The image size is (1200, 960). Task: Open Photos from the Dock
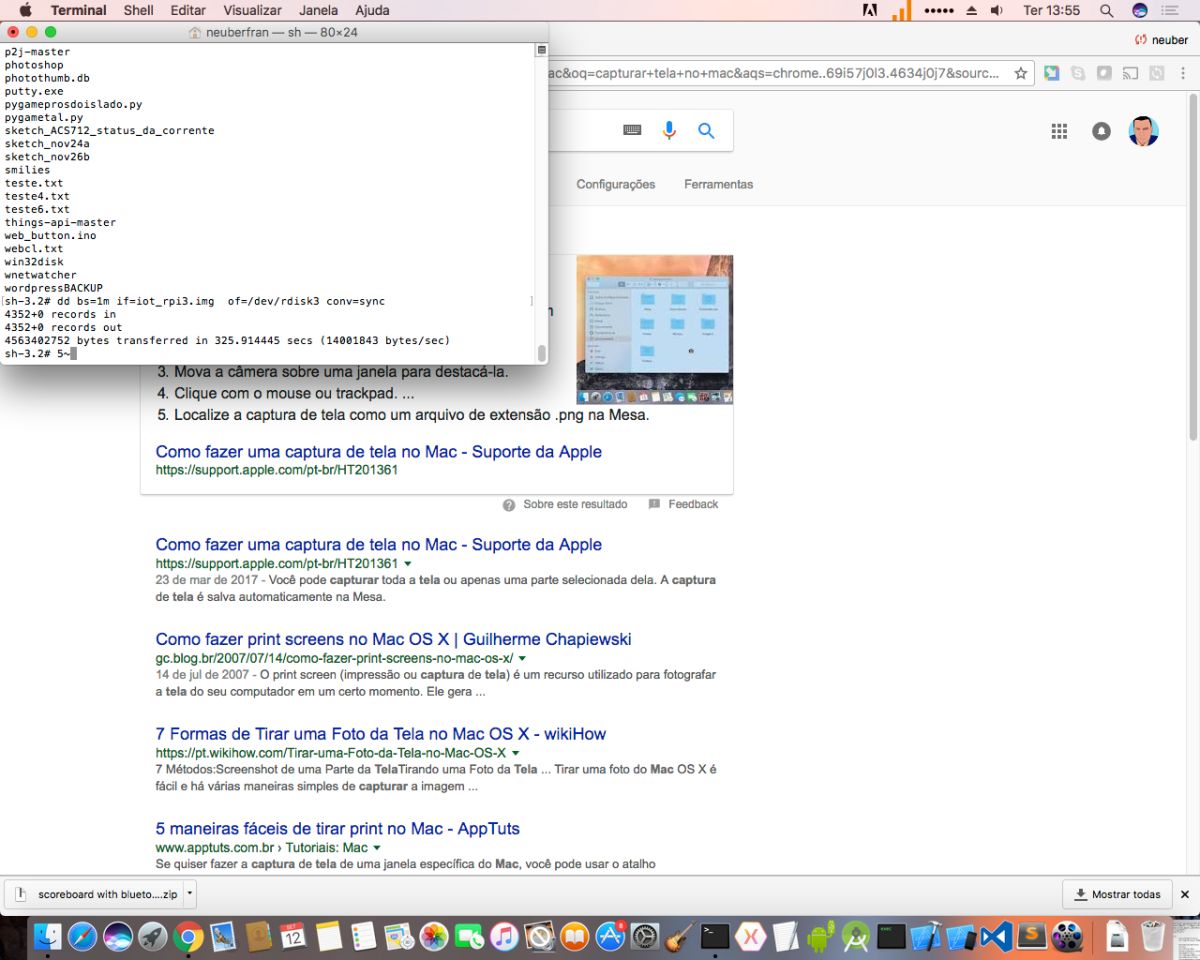tap(434, 937)
